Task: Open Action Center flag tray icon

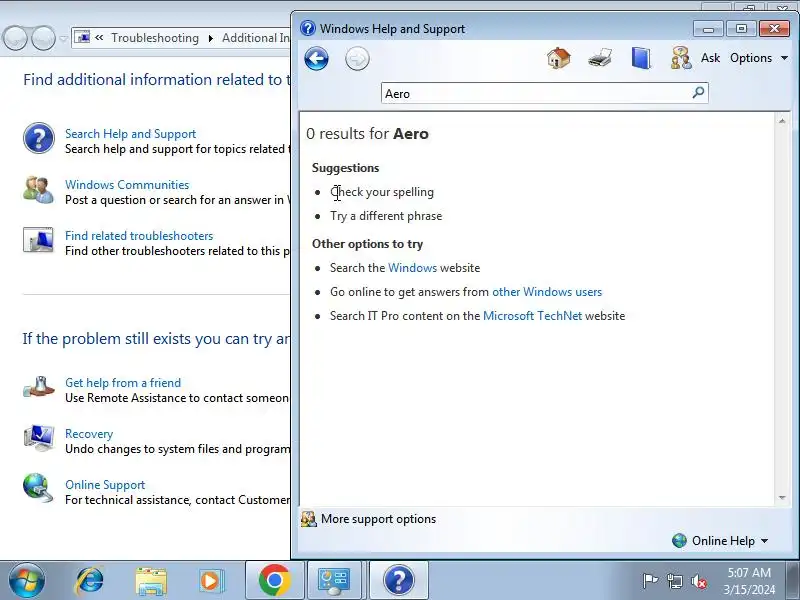Action: point(650,581)
